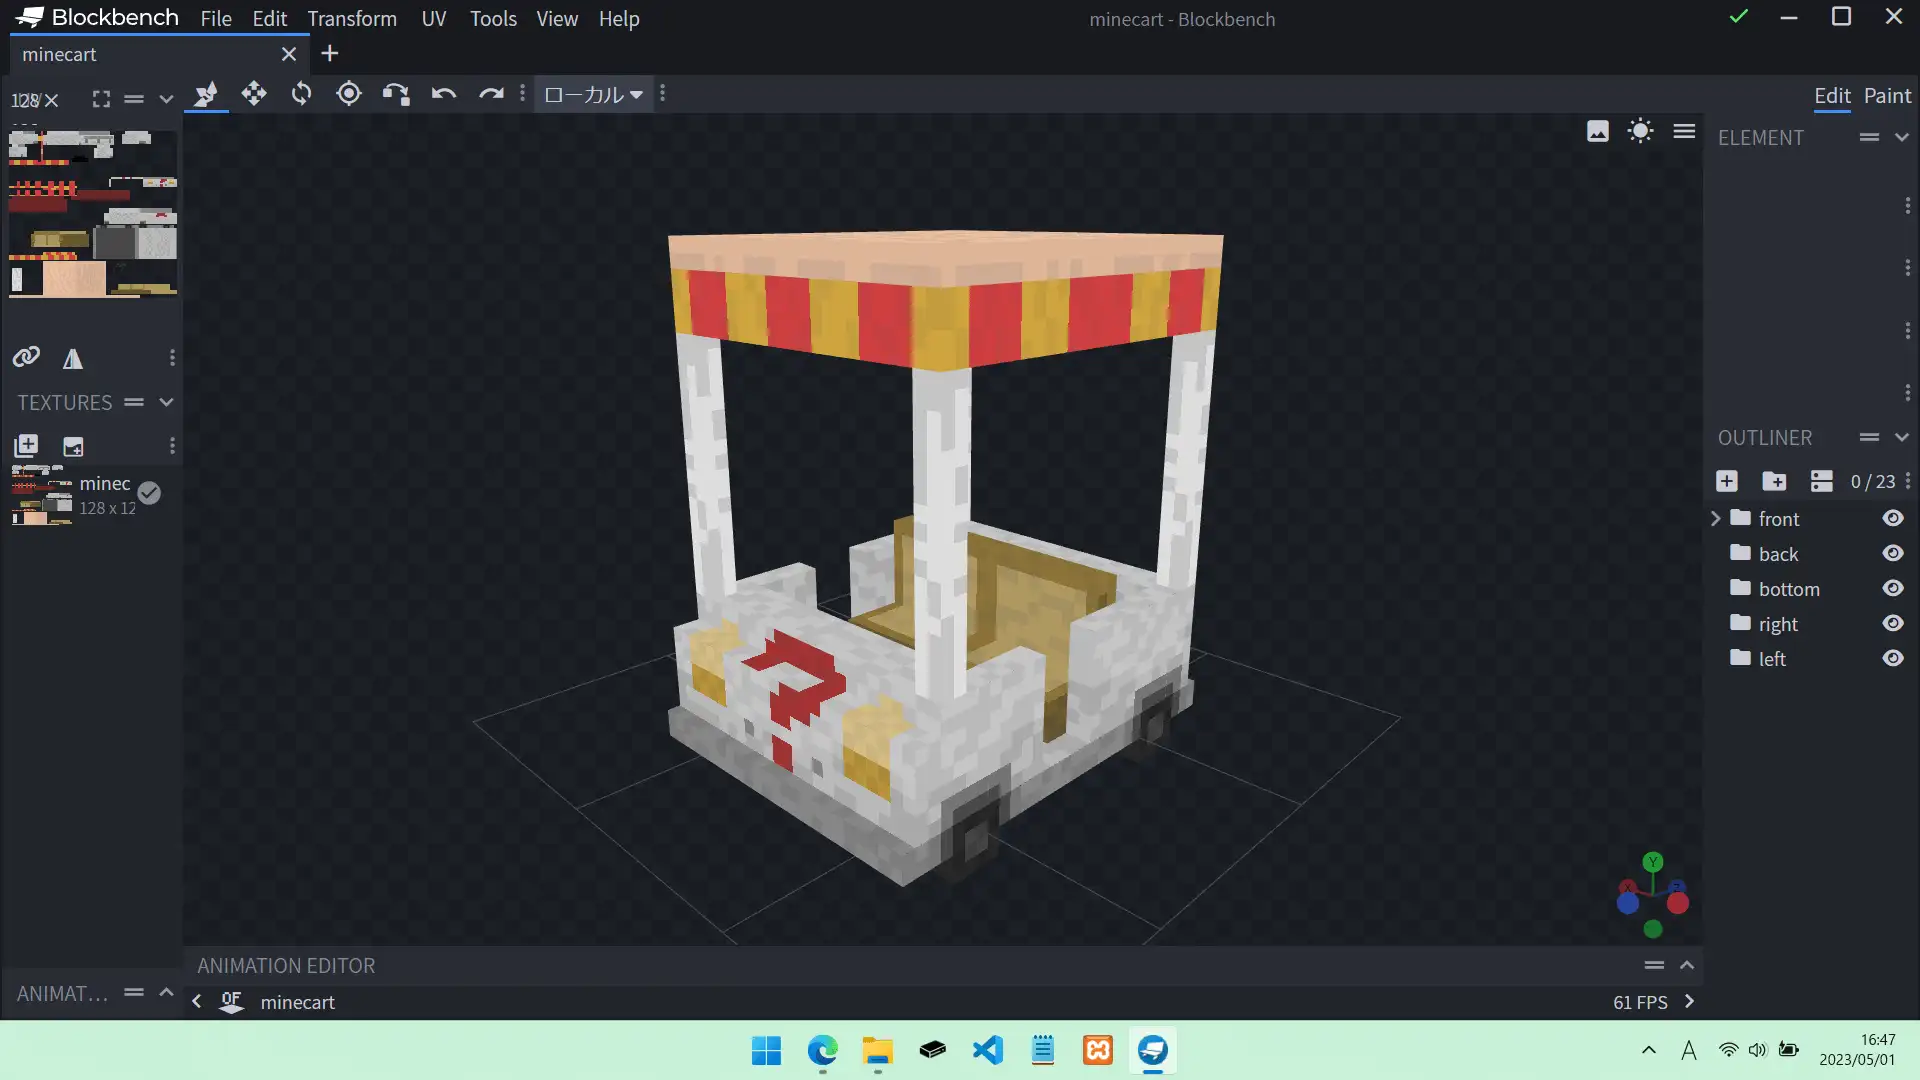Open the Transform menu
Viewport: 1920px width, 1080px height.
pyautogui.click(x=351, y=19)
